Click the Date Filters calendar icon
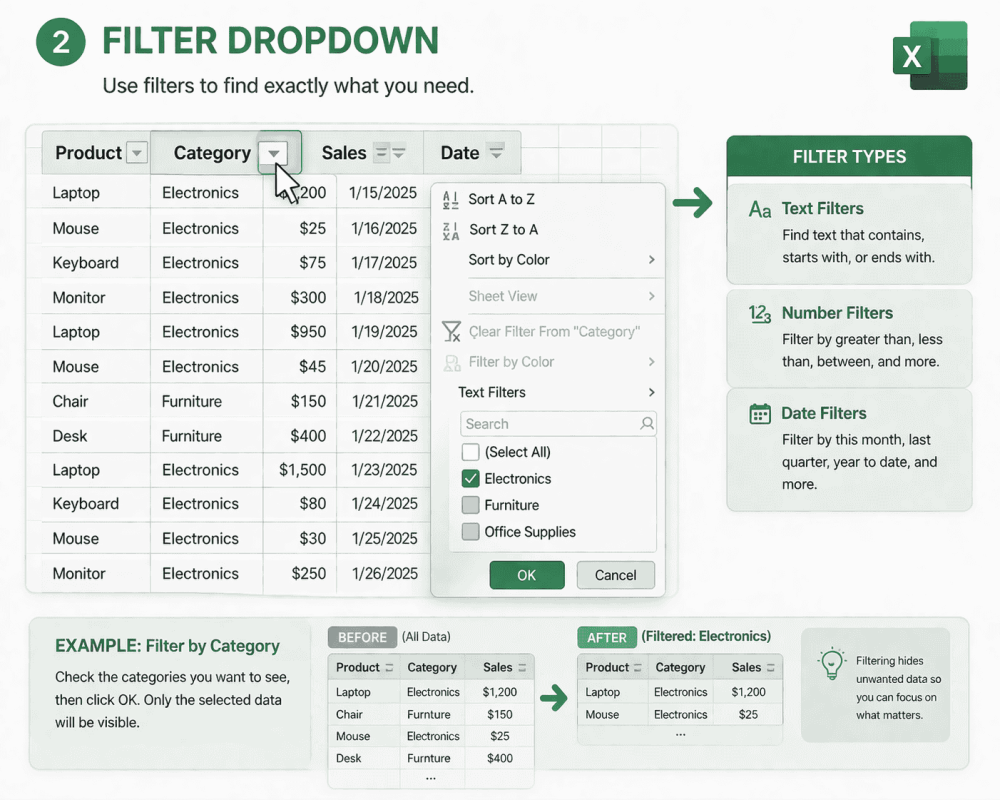The height and width of the screenshot is (800, 1000). pos(758,413)
